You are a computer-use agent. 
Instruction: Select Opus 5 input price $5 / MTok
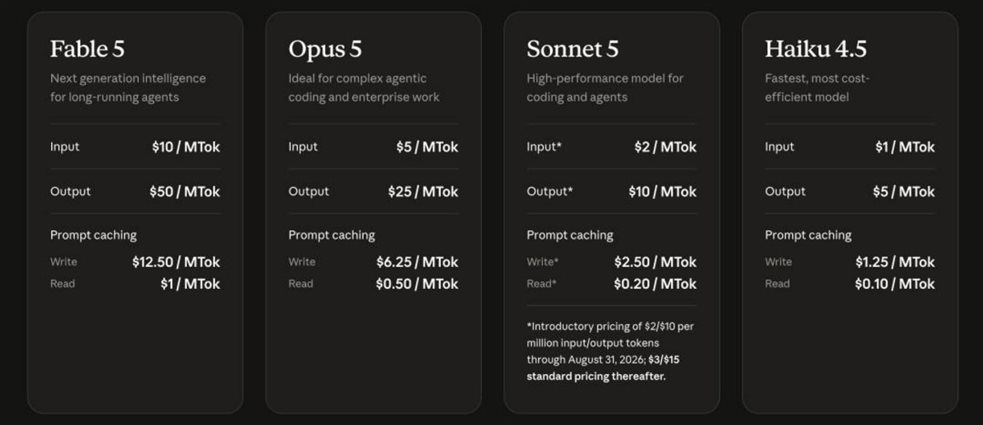[427, 147]
